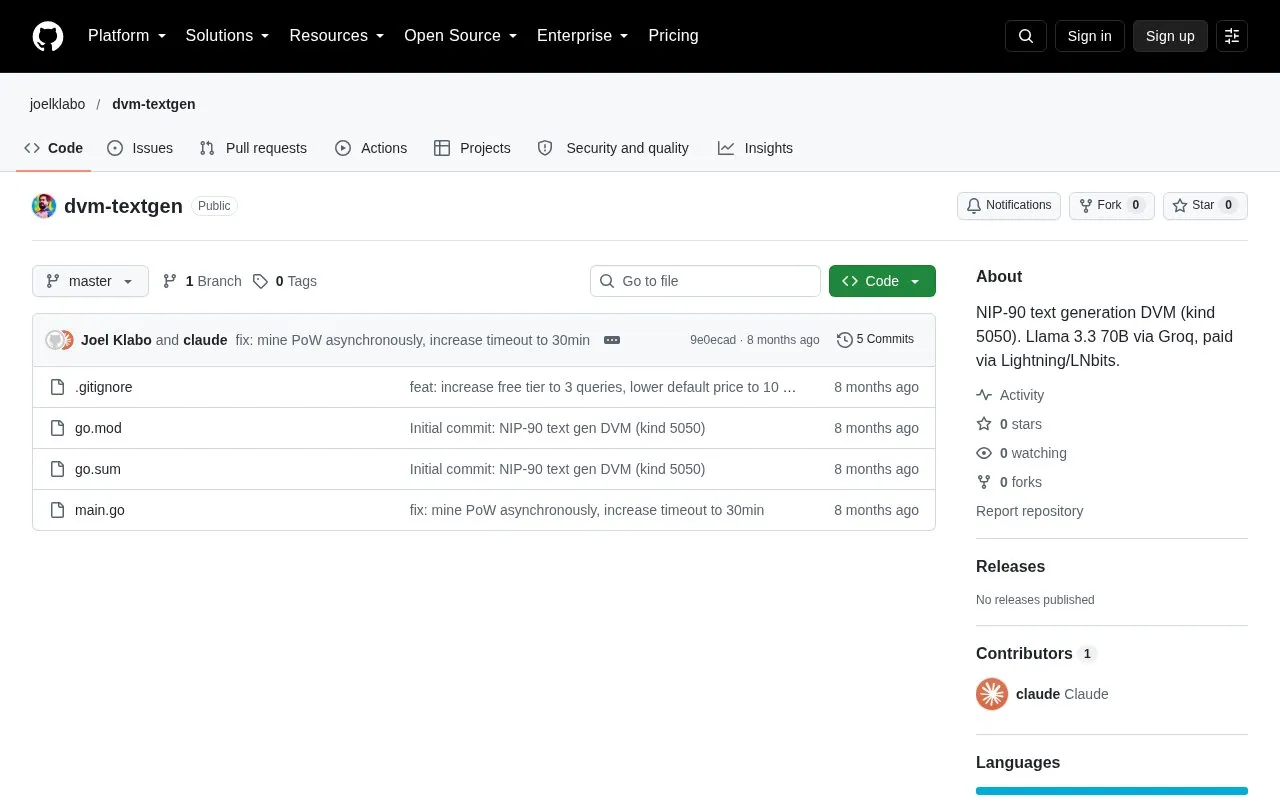
Task: Open Joel Klabo commit author link
Action: 116,340
